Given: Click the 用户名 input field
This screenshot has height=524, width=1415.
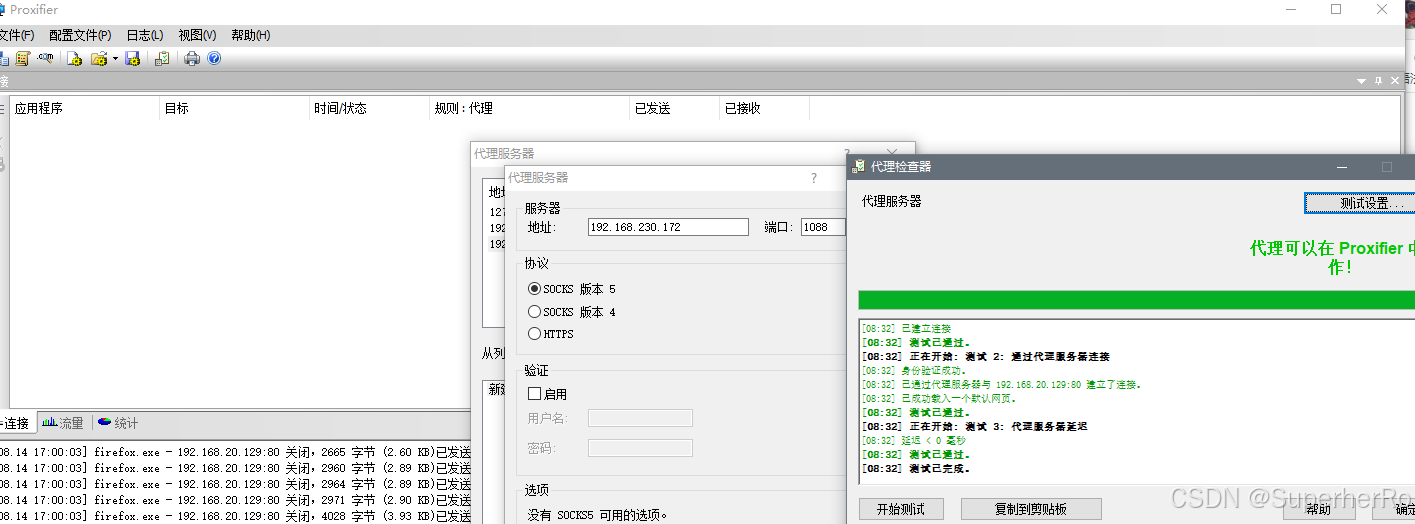Looking at the screenshot, I should point(640,418).
